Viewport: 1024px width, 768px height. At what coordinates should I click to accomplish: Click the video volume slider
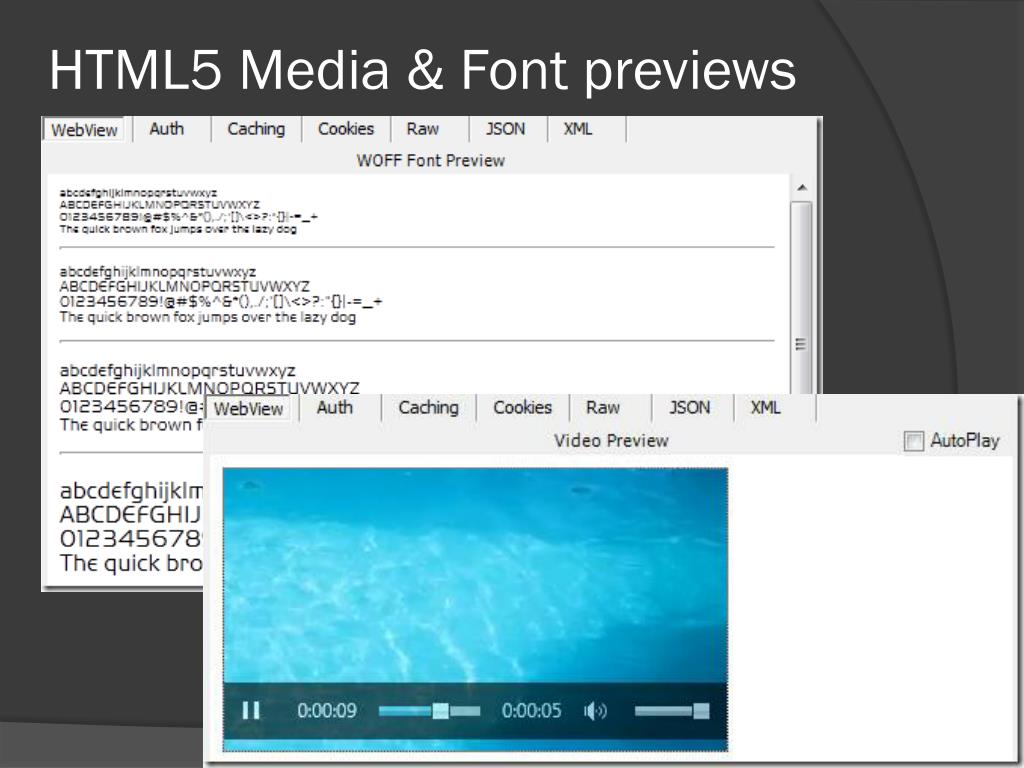(x=671, y=711)
